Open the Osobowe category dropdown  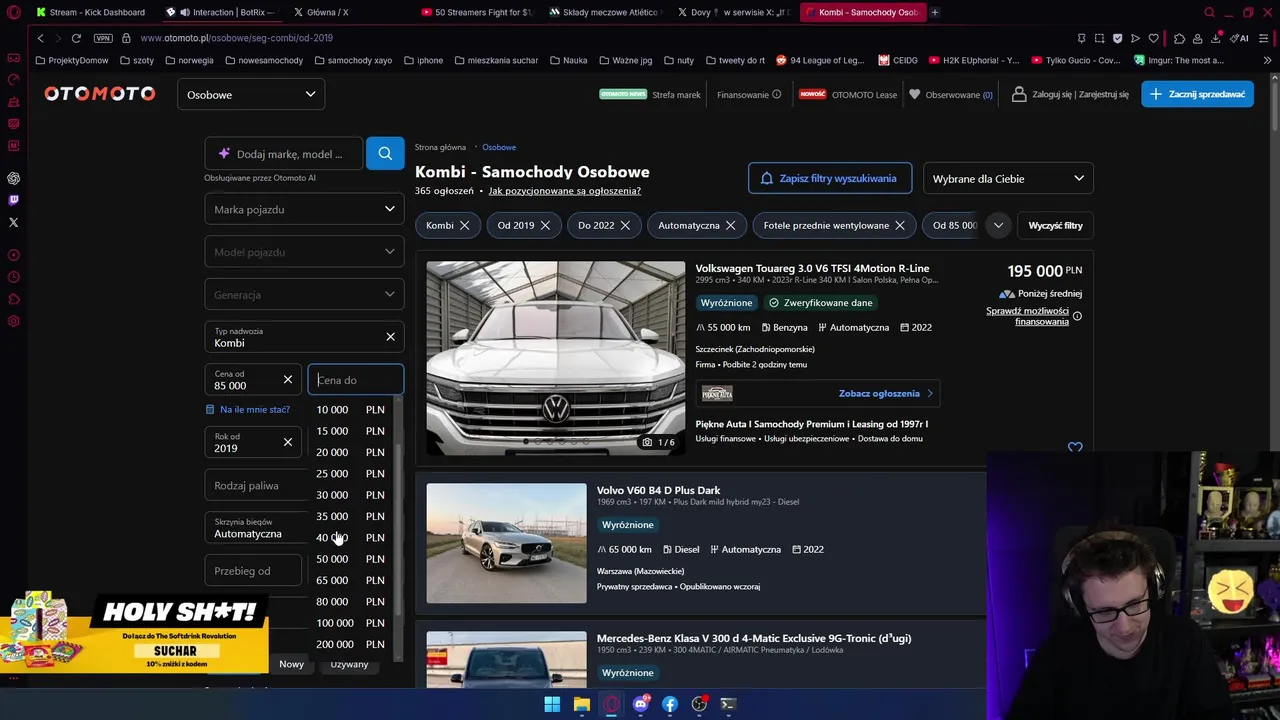pyautogui.click(x=251, y=94)
